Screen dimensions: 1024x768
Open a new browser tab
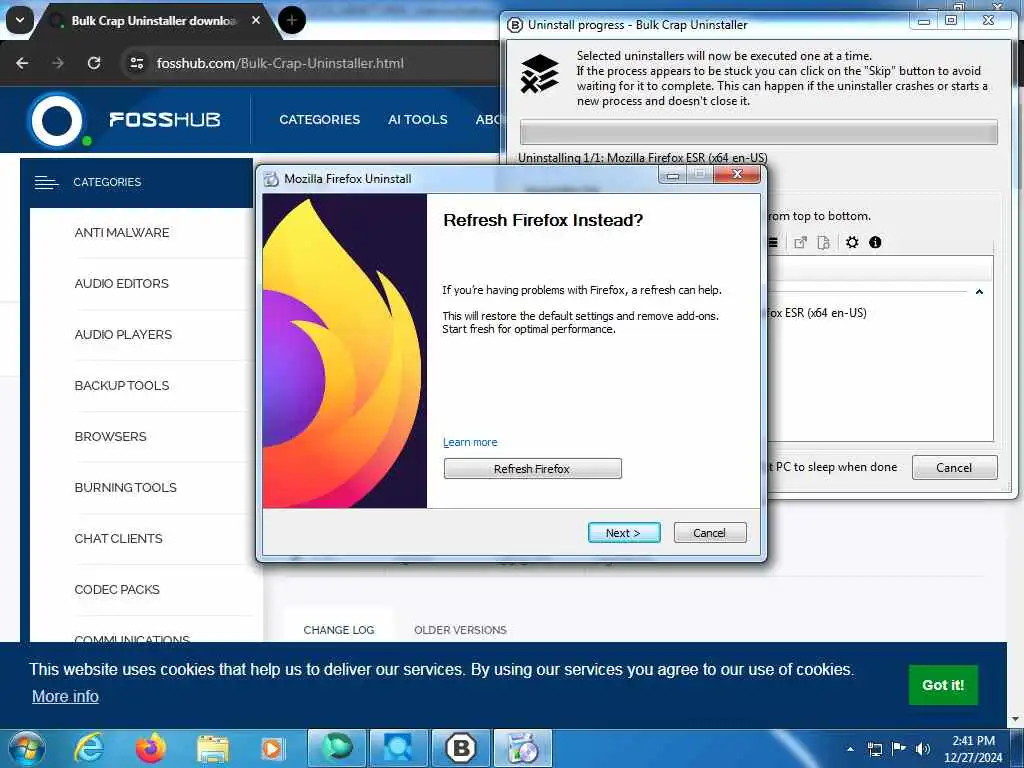click(x=291, y=20)
